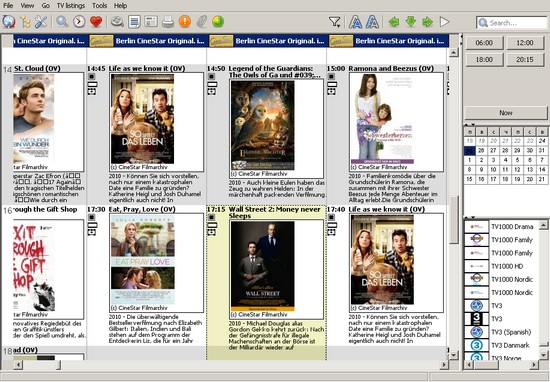Open favorites with the red heart icon
550x382 pixels.
pyautogui.click(x=96, y=22)
